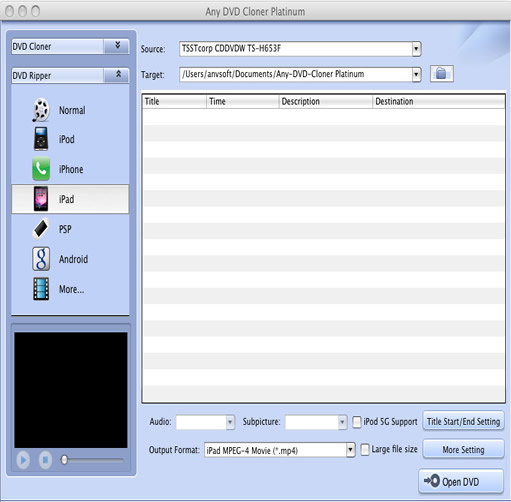
Task: Select the iPod profile label
Action: click(67, 139)
